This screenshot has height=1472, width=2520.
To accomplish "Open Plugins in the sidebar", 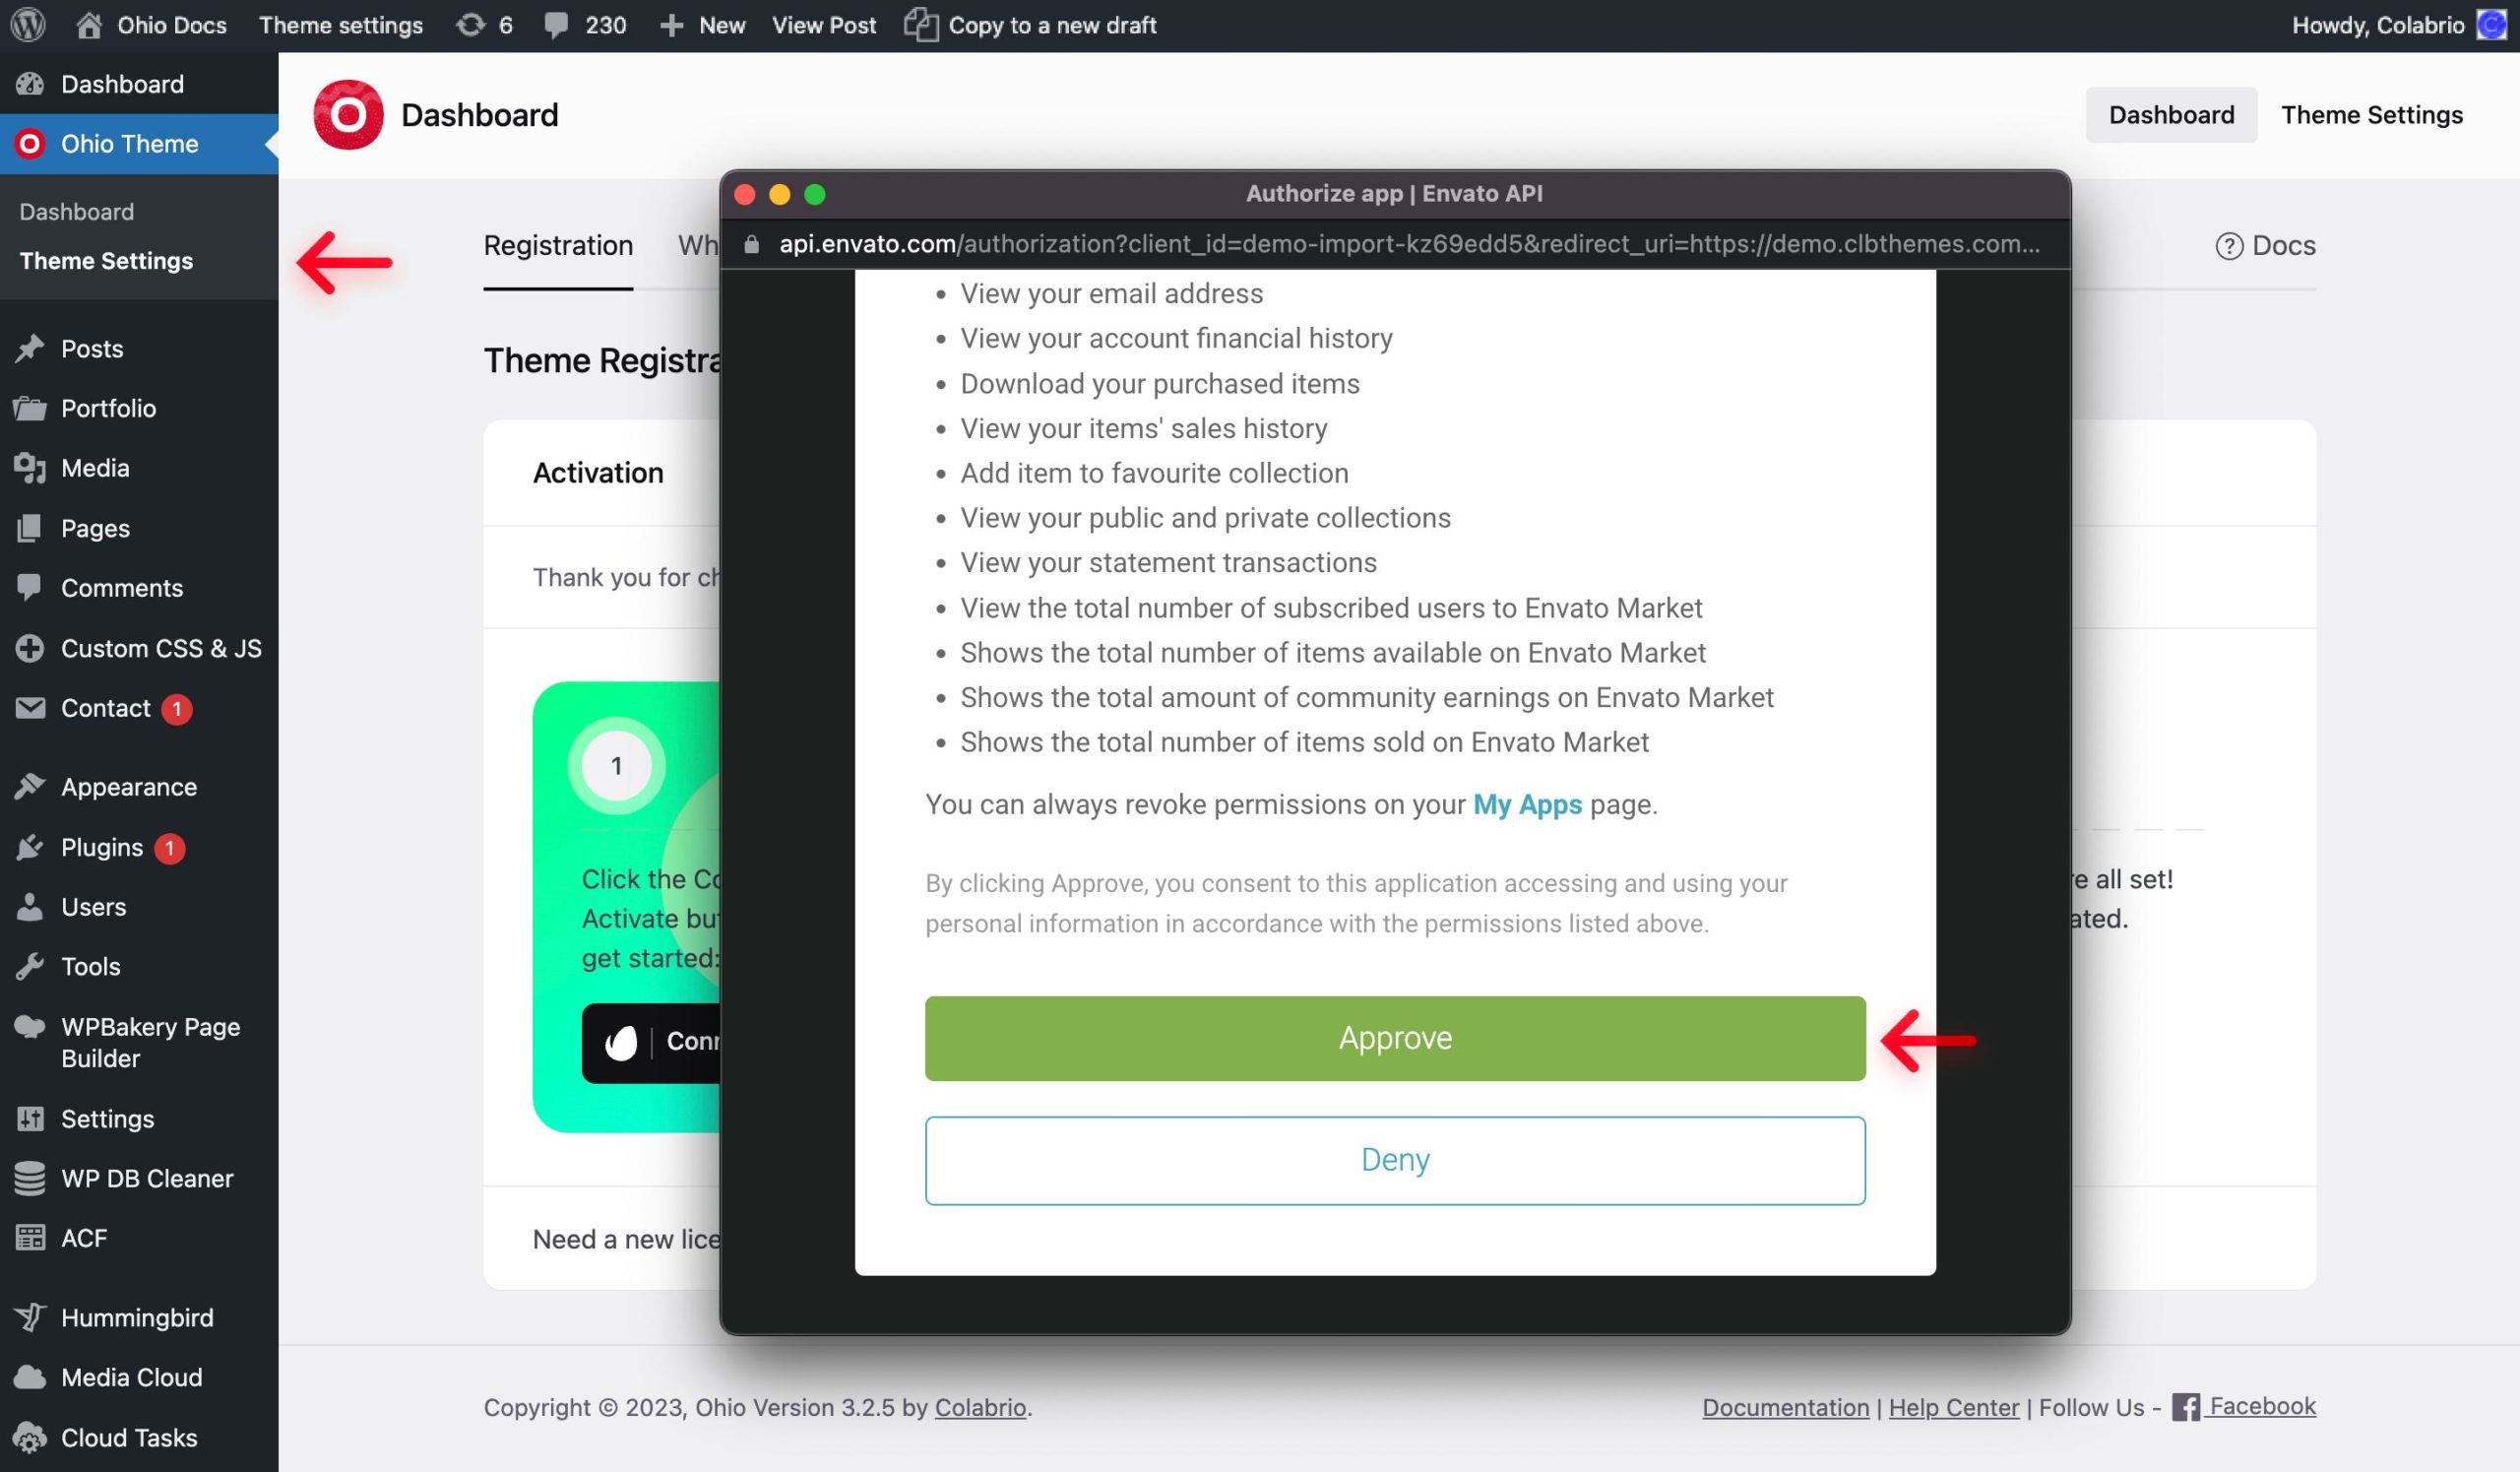I will point(139,847).
